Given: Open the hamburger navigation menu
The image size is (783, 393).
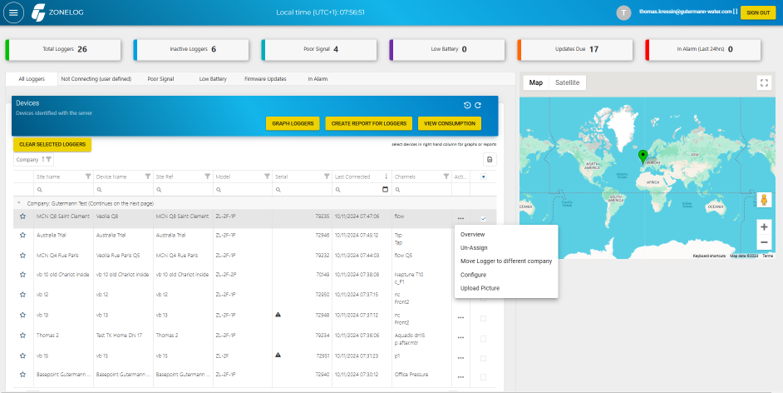Looking at the screenshot, I should 13,13.
